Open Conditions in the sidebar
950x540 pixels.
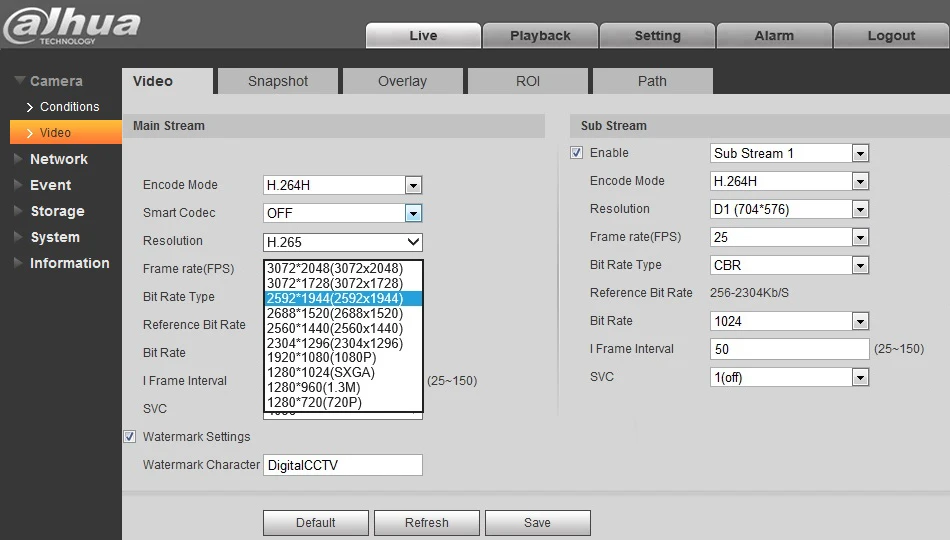(x=63, y=107)
